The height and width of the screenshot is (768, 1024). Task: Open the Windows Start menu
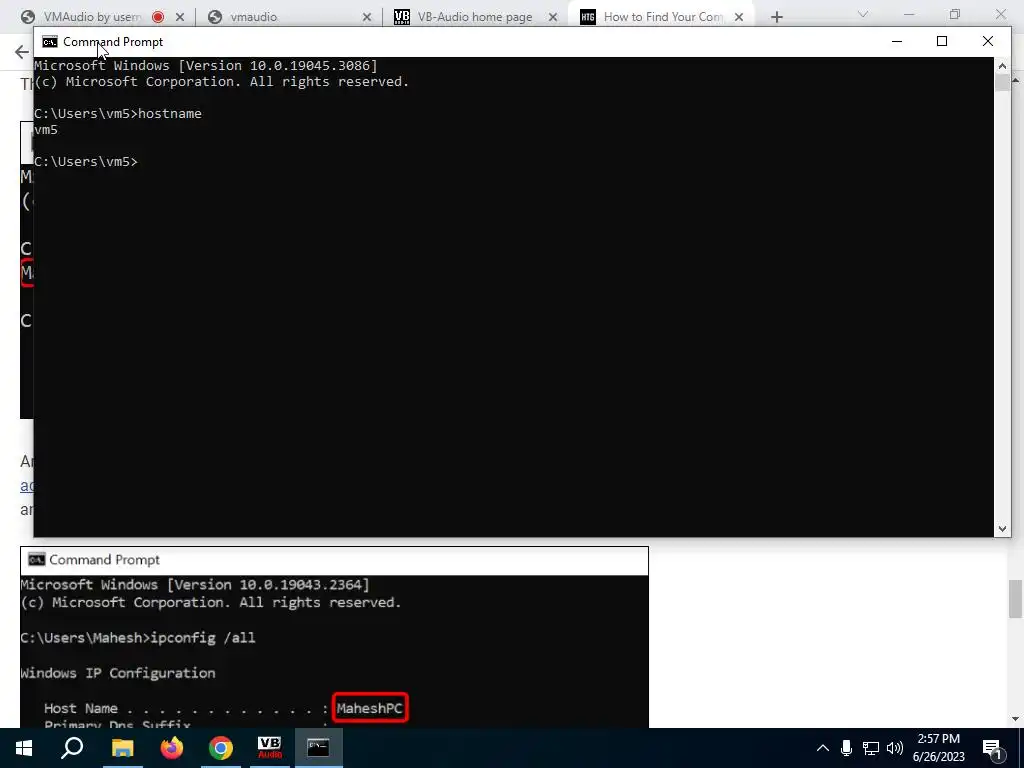click(x=24, y=748)
